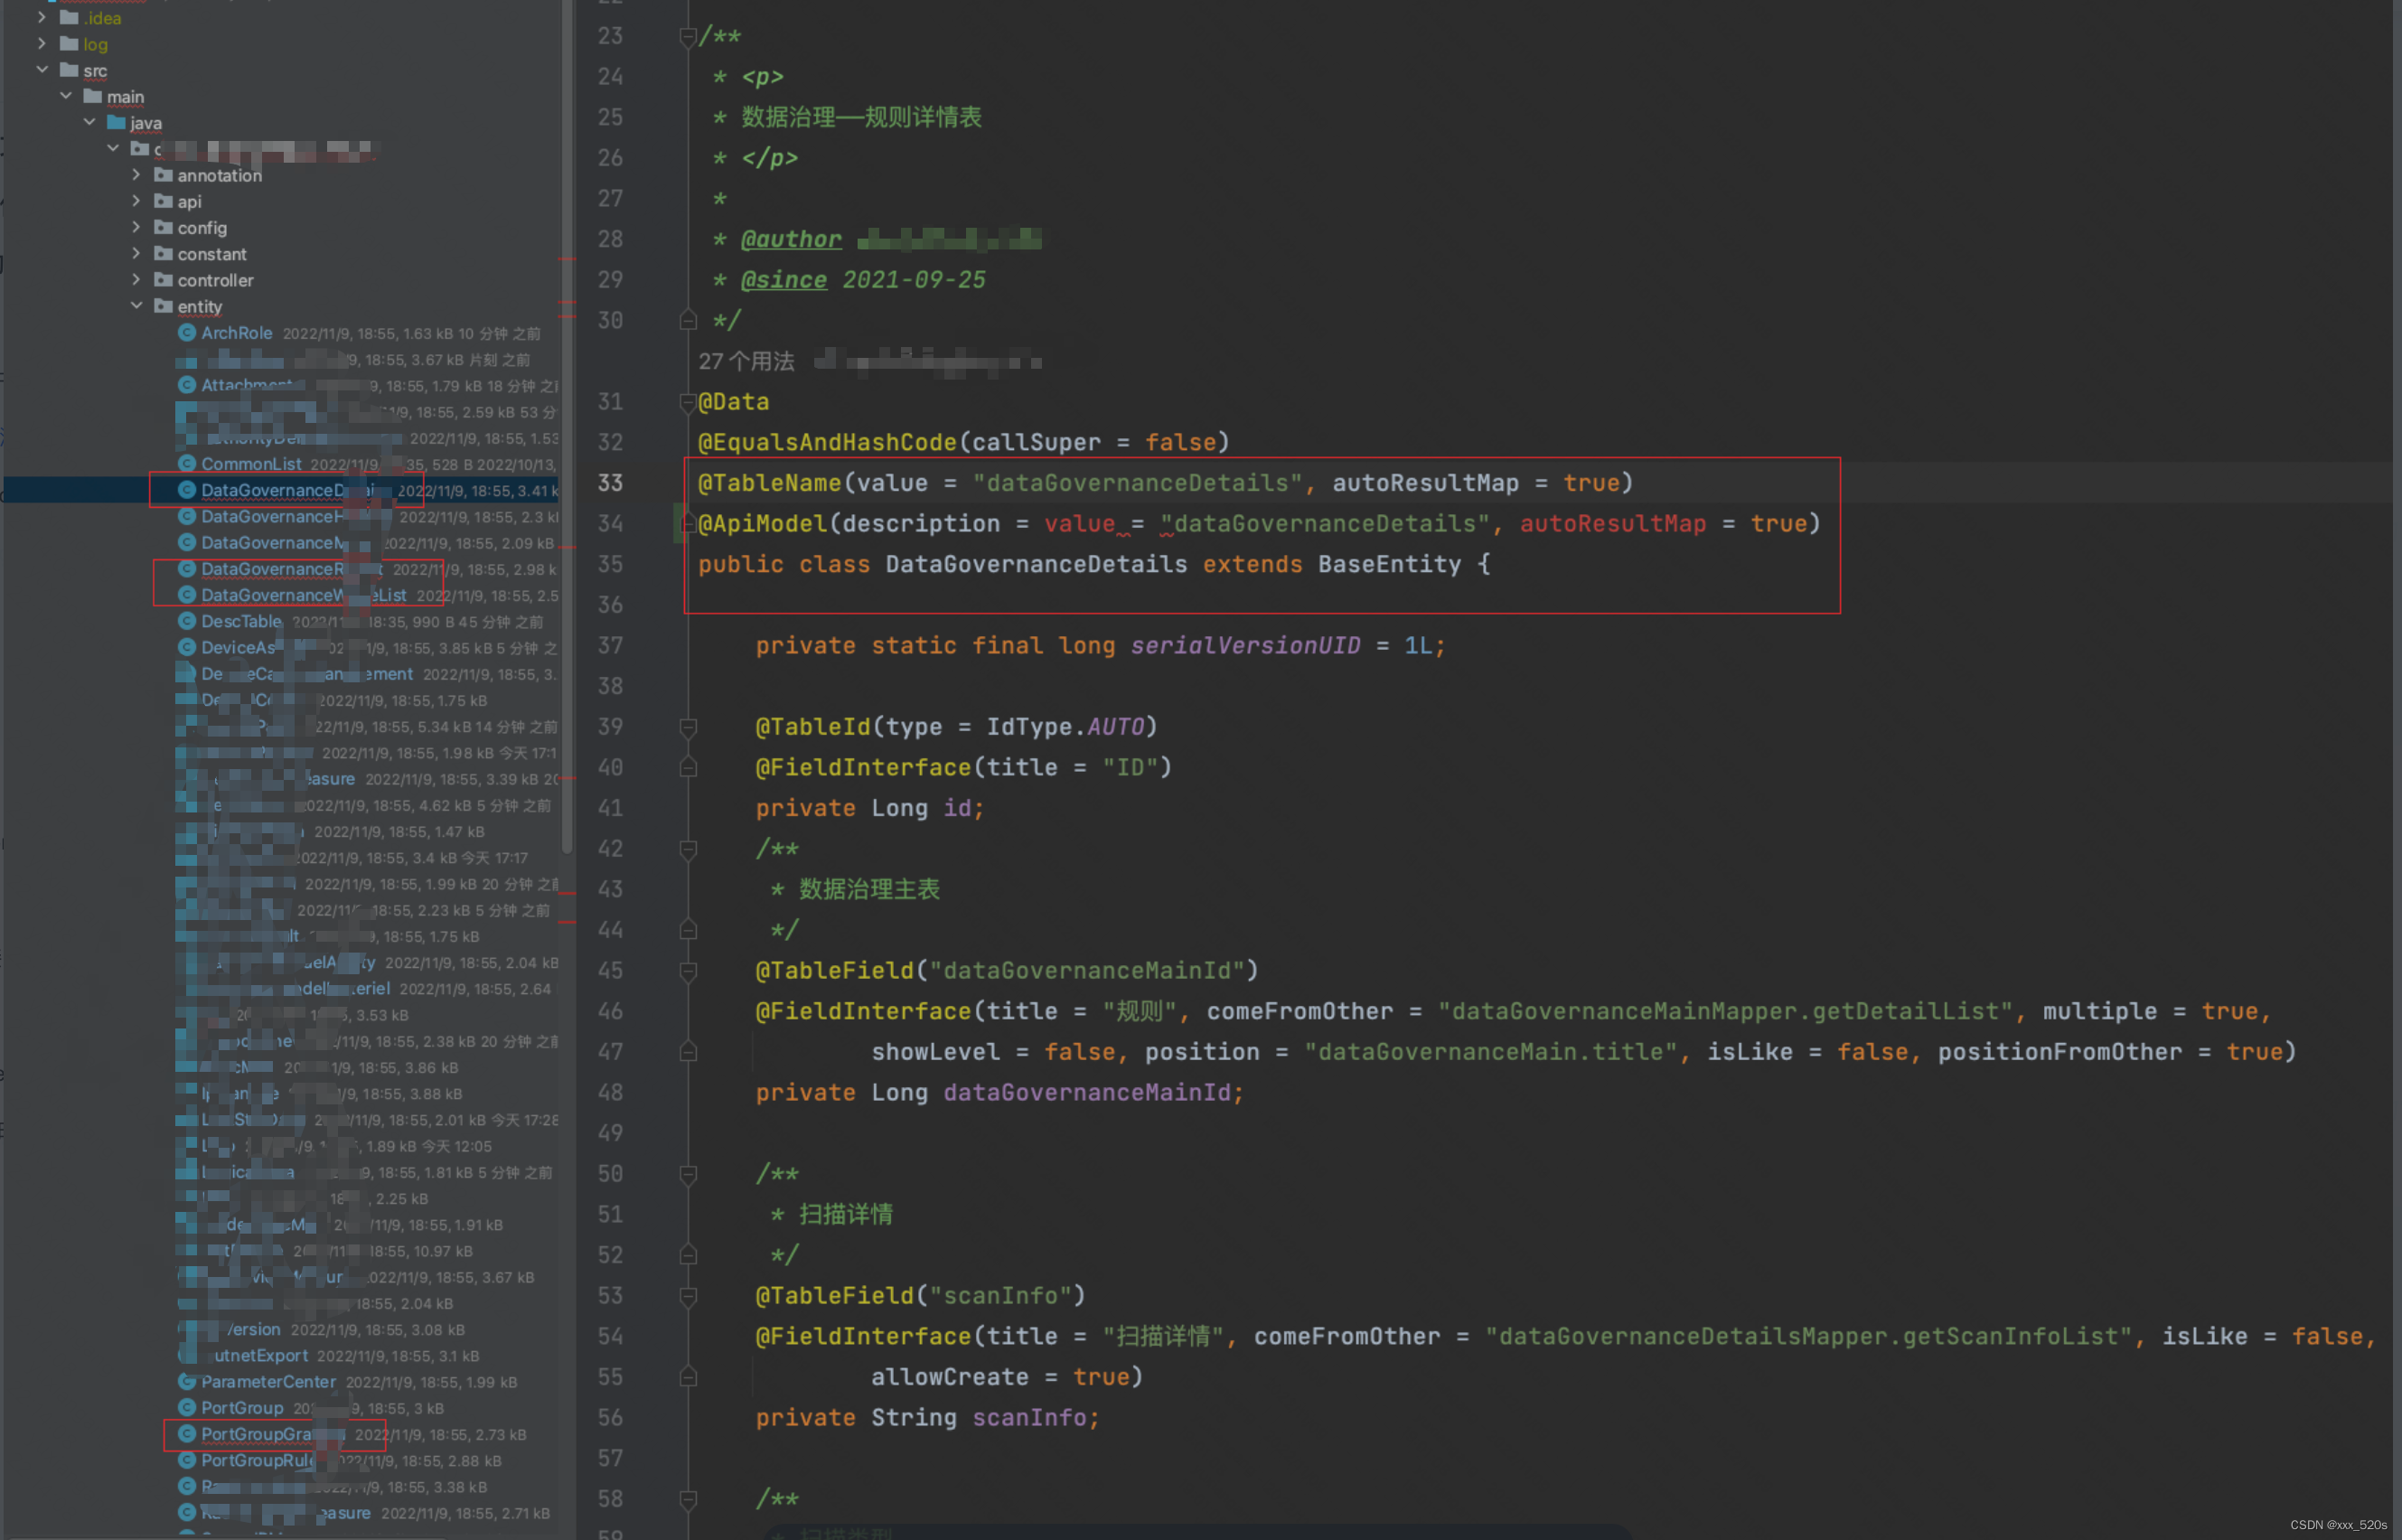
Task: Click the fold marker at line 58 comment
Action: (688, 1499)
